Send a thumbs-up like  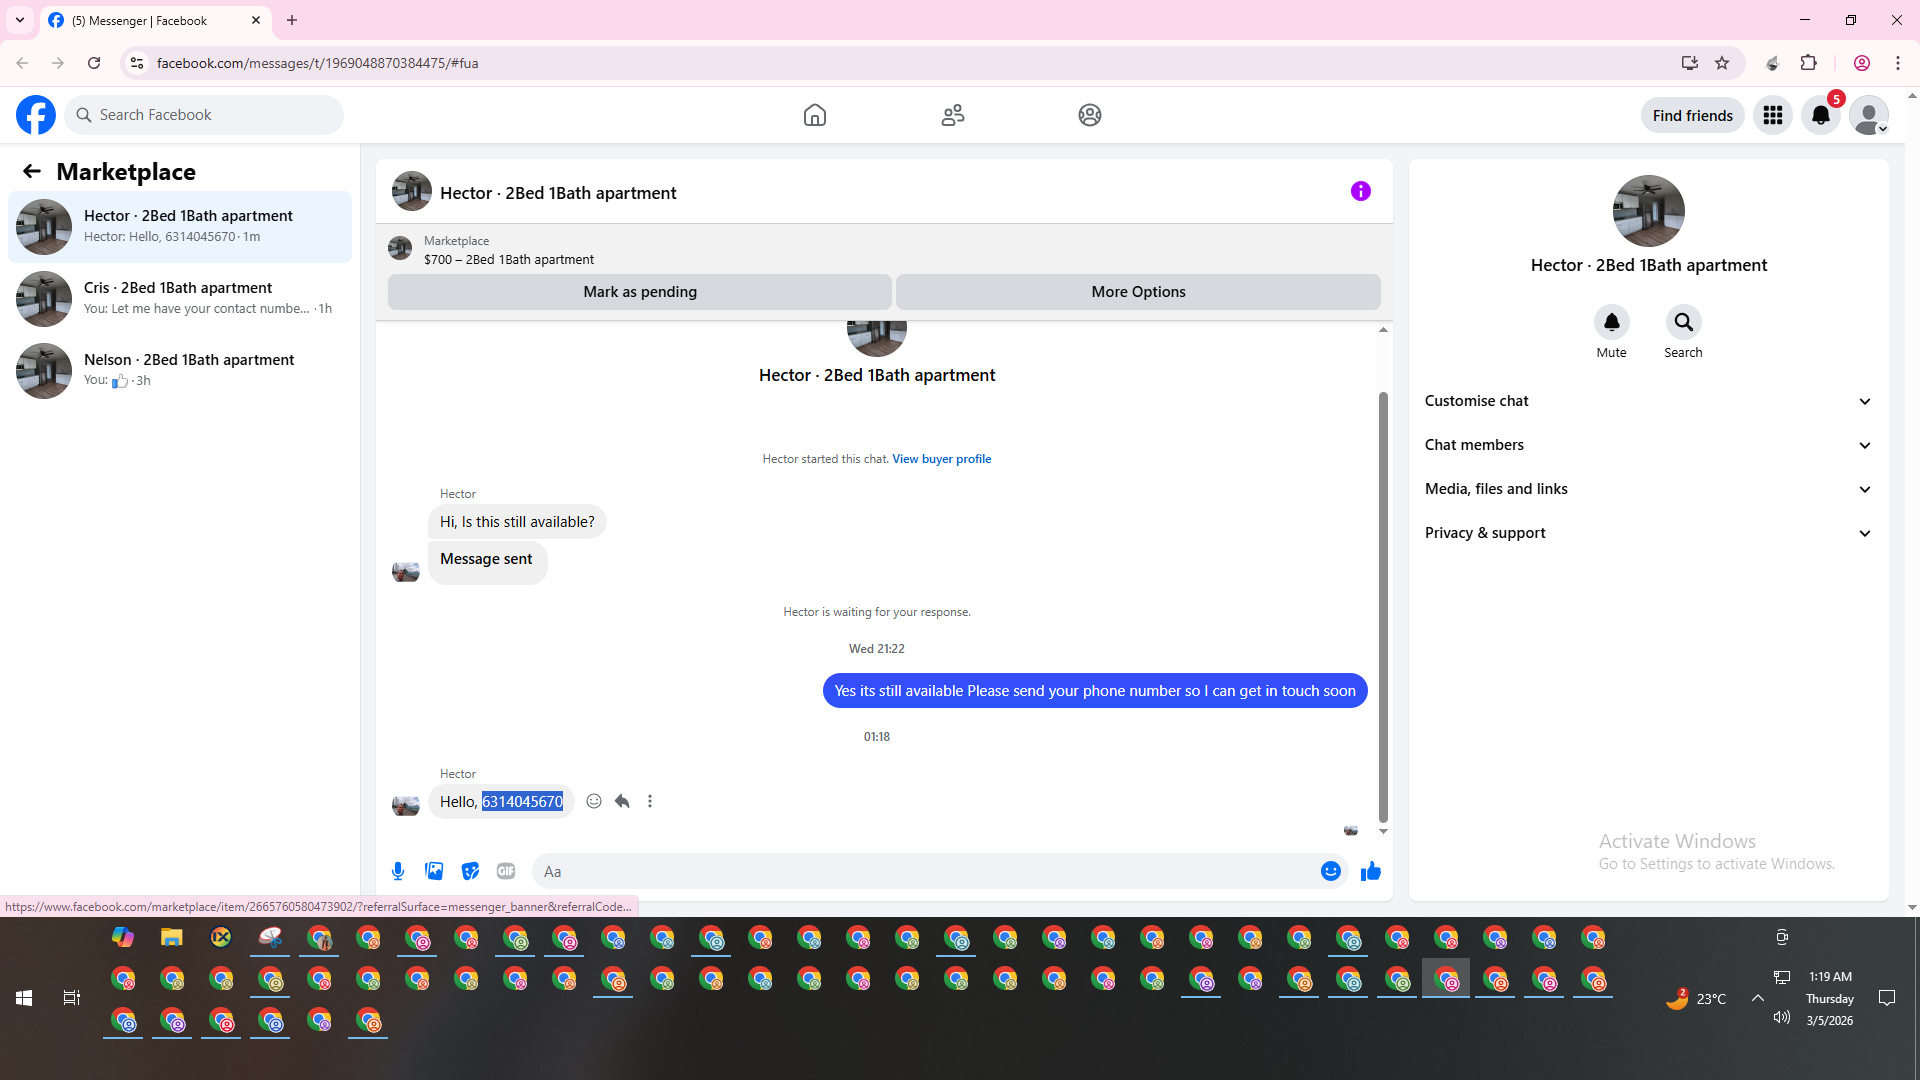pos(1371,871)
